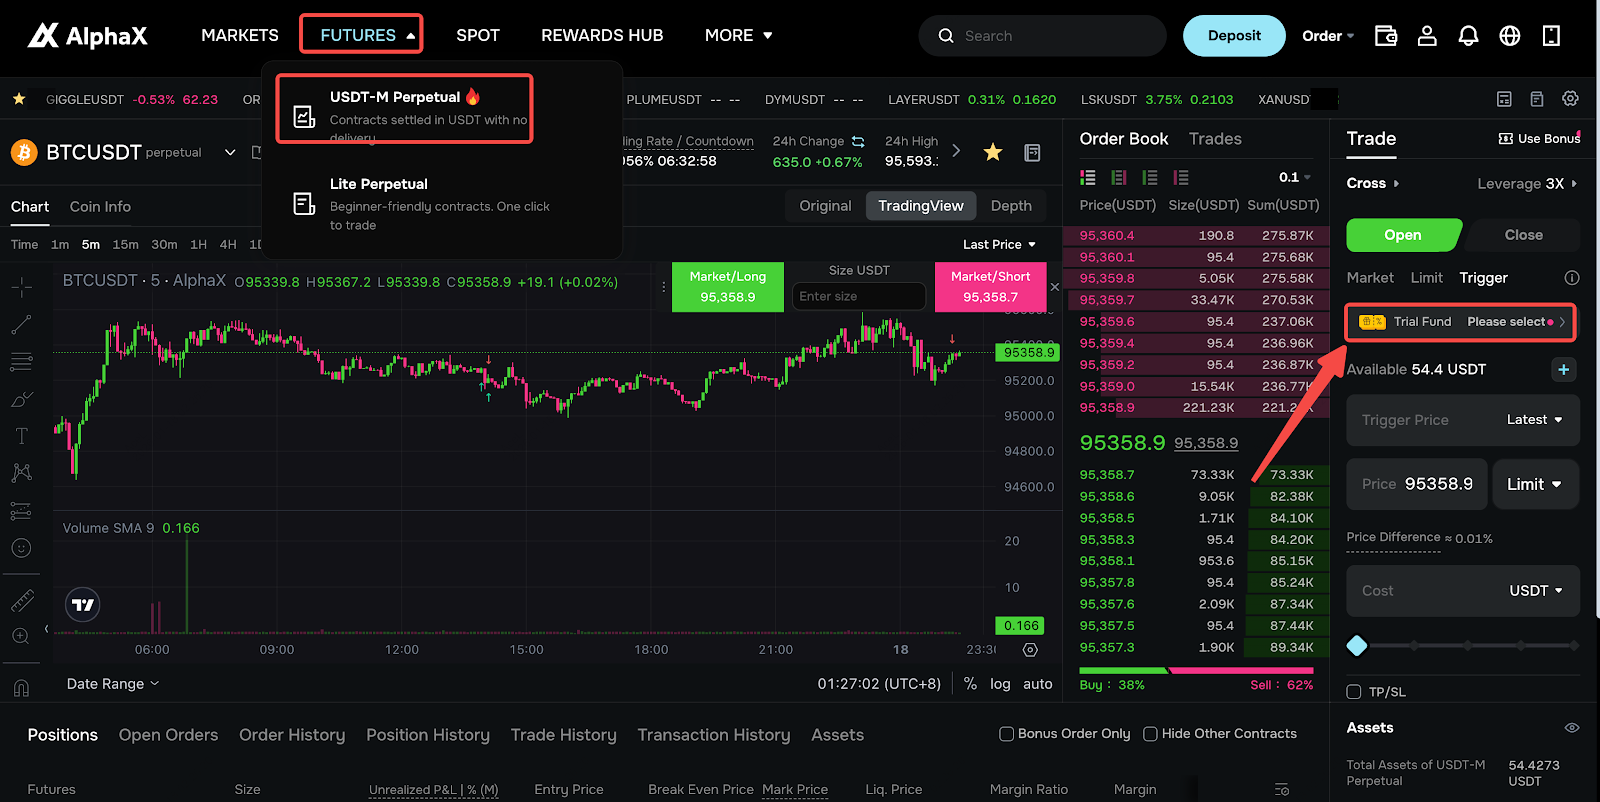Open the mobile app download icon
This screenshot has width=1600, height=802.
click(x=1551, y=36)
